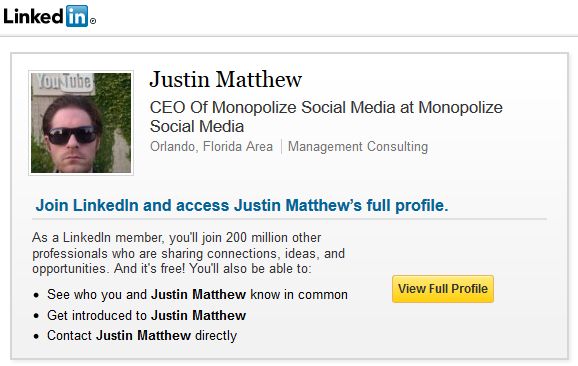Open the Join LinkedIn full profile link
This screenshot has height=366, width=578.
click(x=242, y=205)
